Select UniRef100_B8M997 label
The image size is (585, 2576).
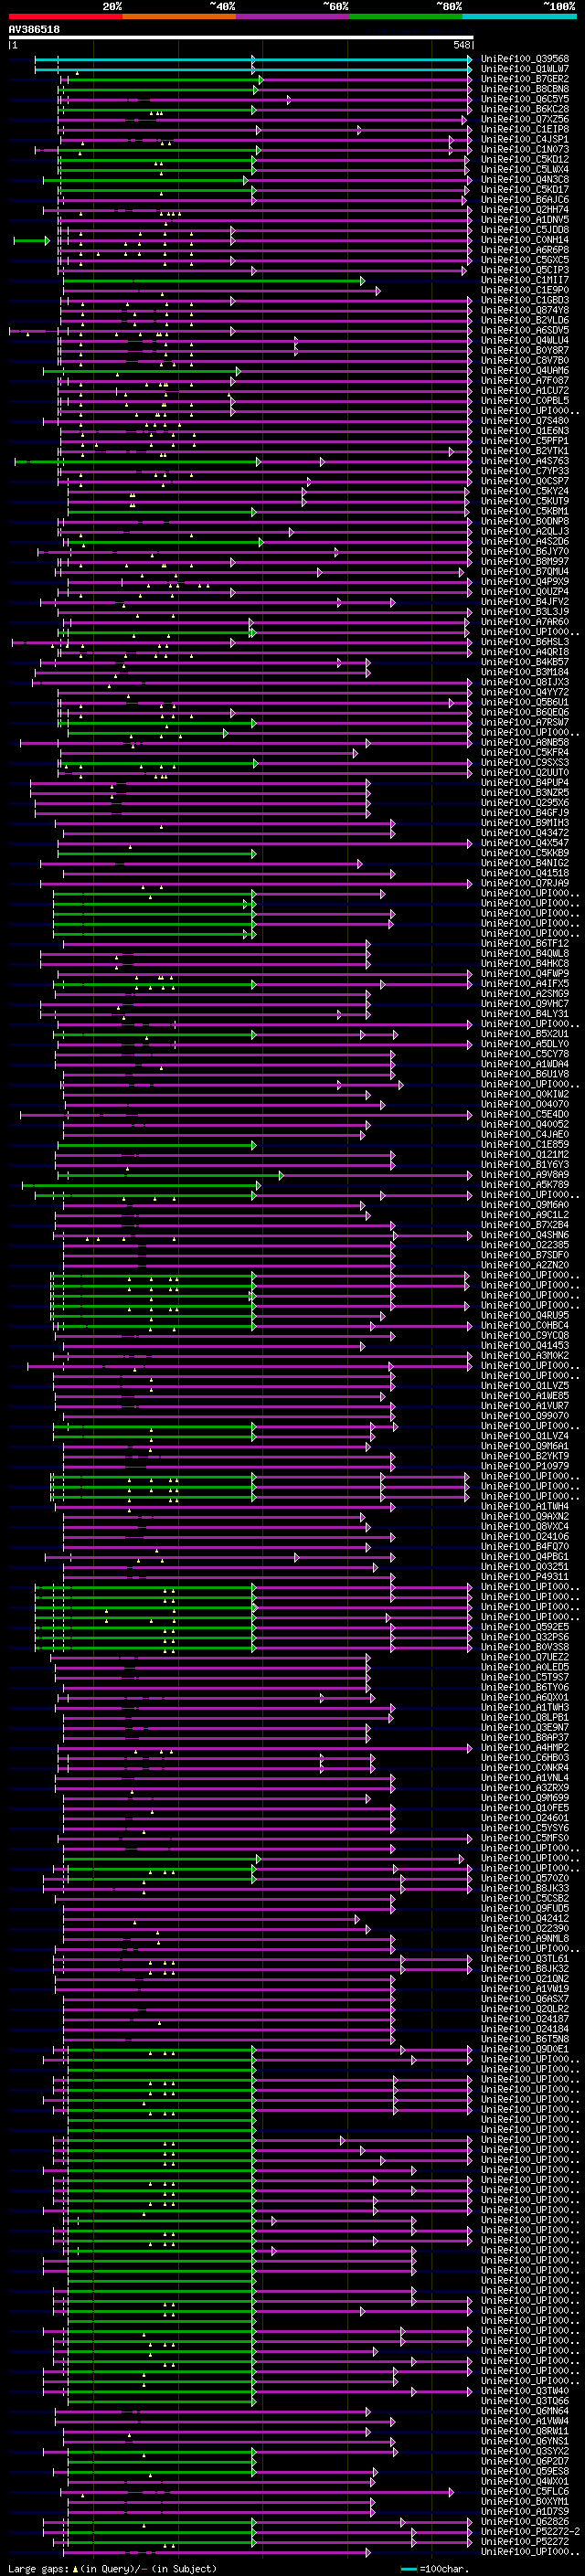[524, 561]
